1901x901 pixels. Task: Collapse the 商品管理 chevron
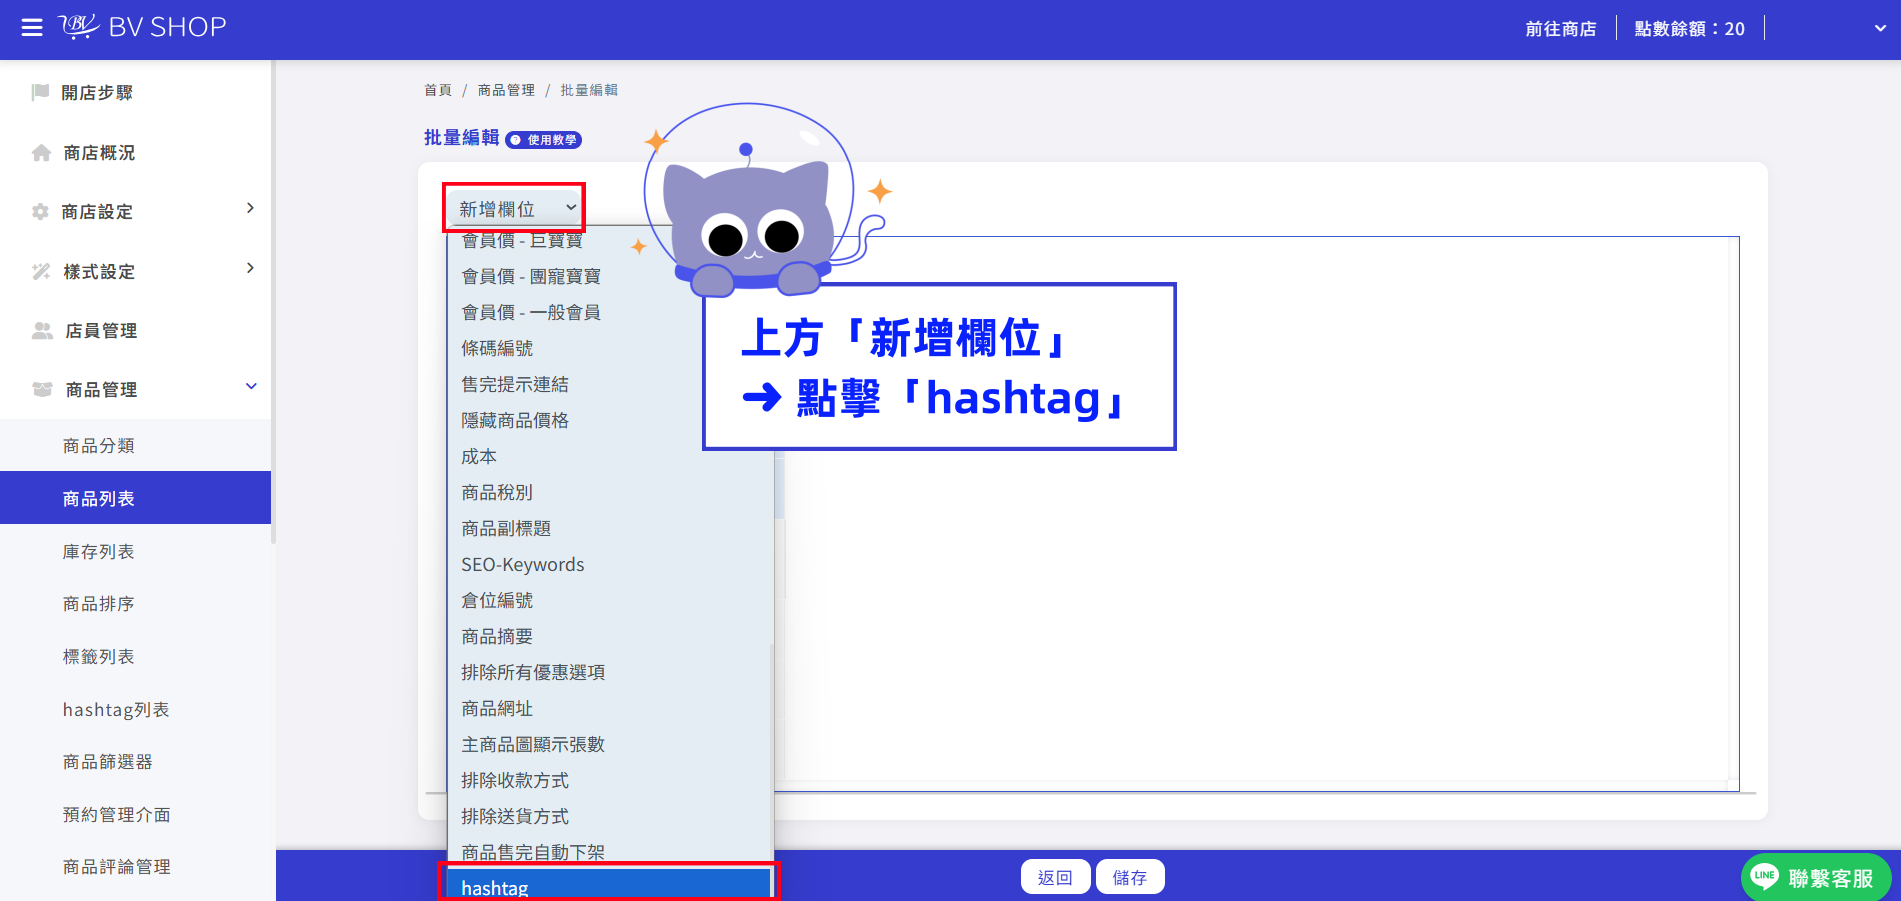(251, 386)
